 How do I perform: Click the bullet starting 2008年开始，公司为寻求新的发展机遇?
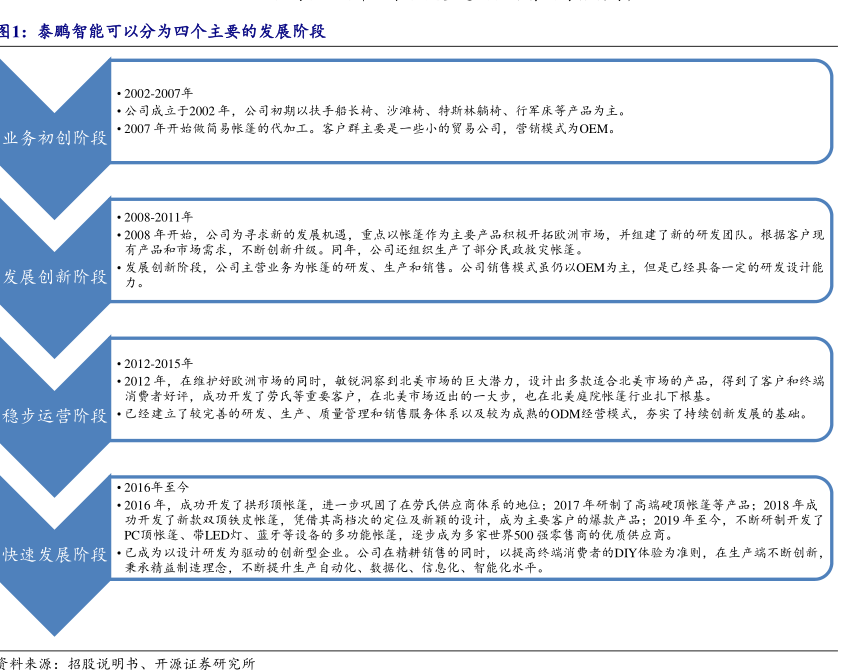[x=470, y=235]
